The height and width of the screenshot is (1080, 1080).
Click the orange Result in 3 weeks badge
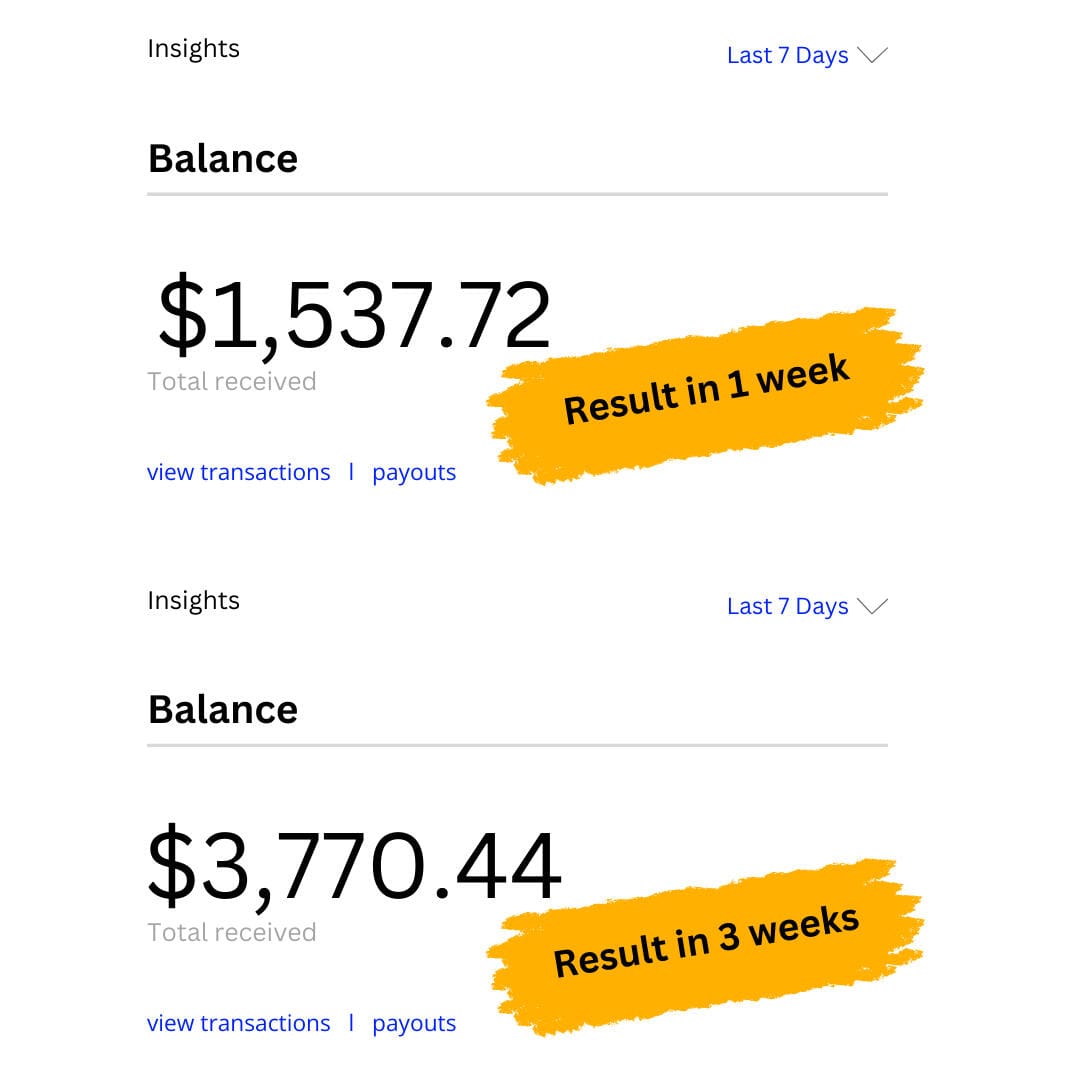tap(706, 944)
